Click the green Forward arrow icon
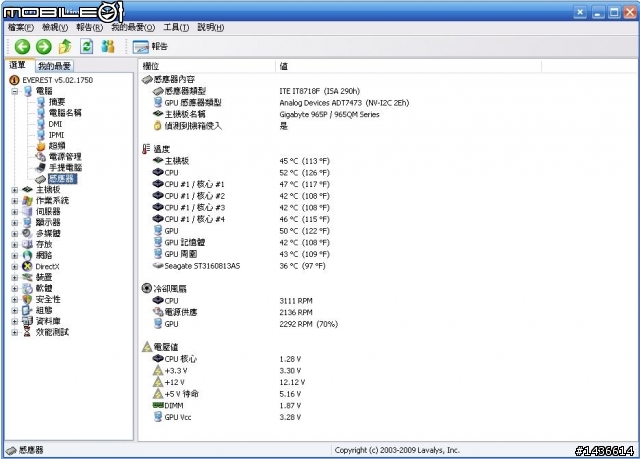 44,47
